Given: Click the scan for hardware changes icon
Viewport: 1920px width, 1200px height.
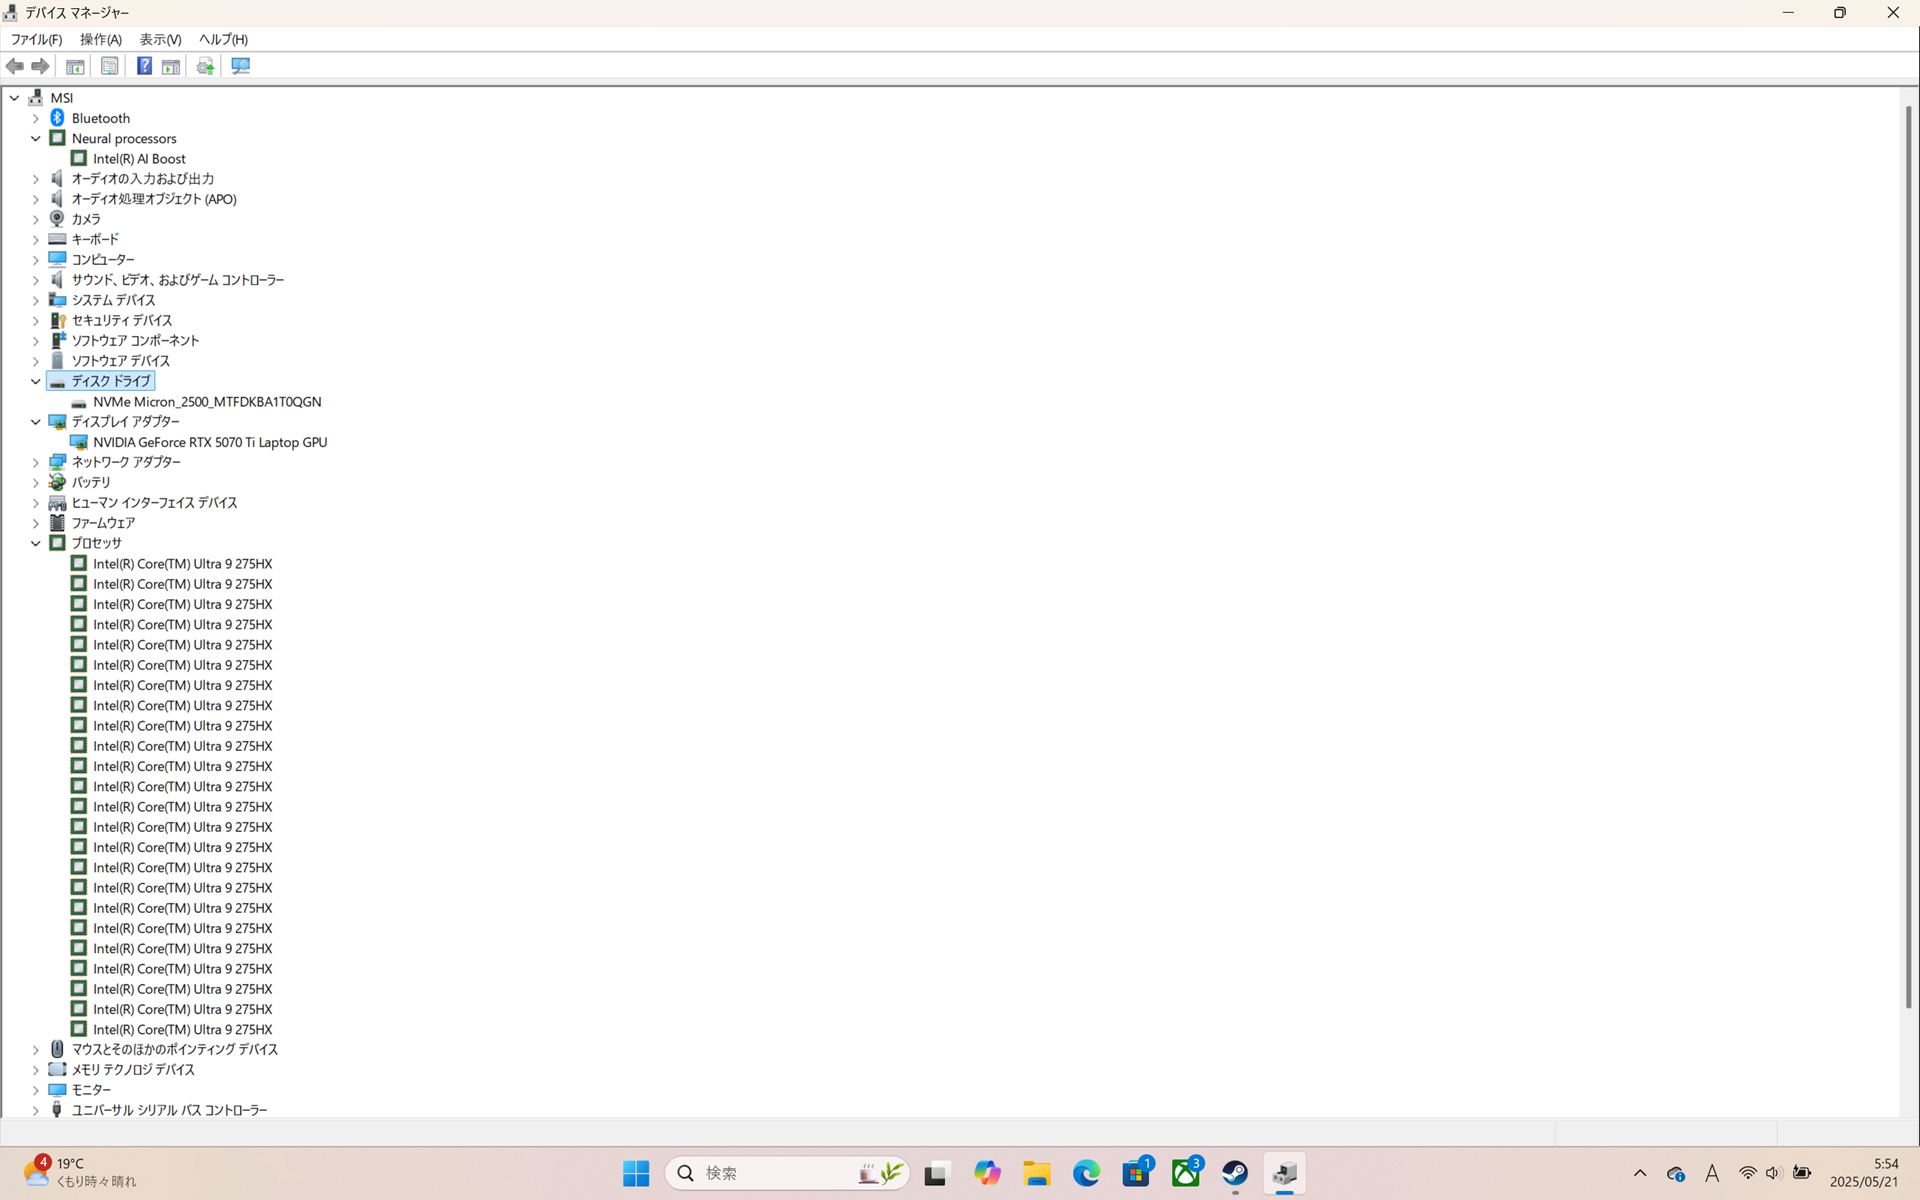Looking at the screenshot, I should (241, 66).
